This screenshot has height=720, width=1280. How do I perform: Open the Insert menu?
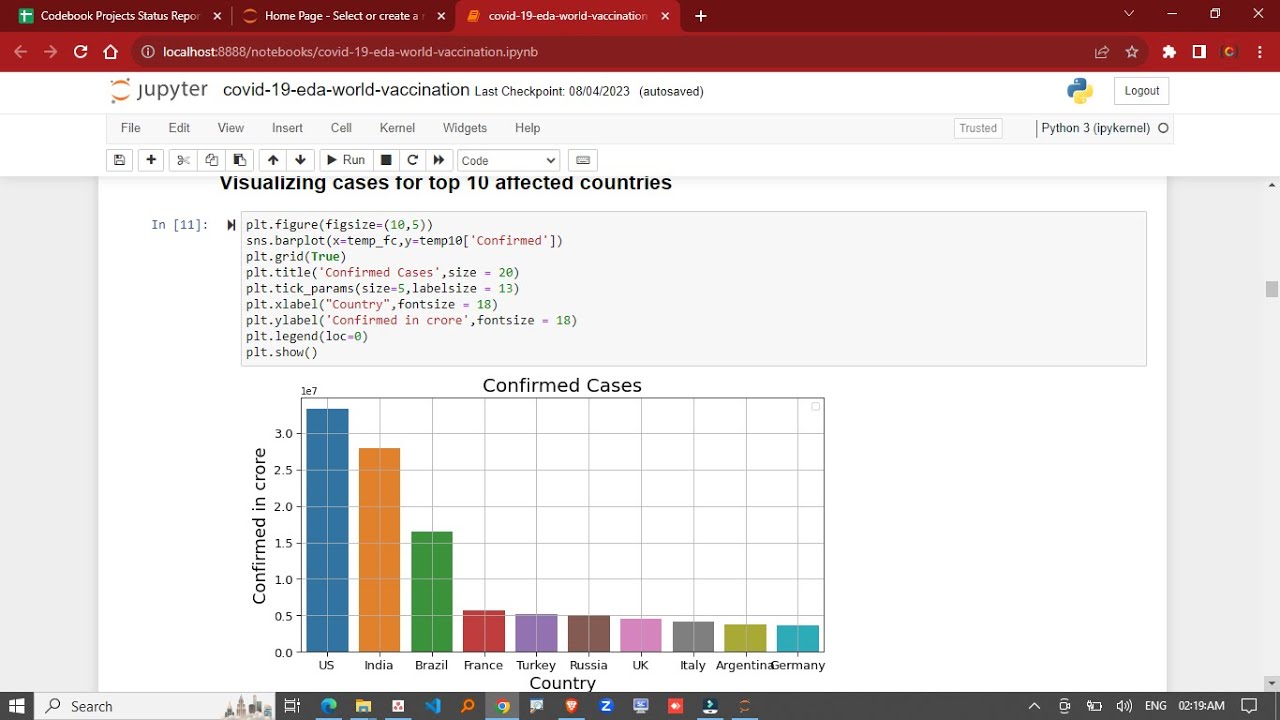point(287,128)
